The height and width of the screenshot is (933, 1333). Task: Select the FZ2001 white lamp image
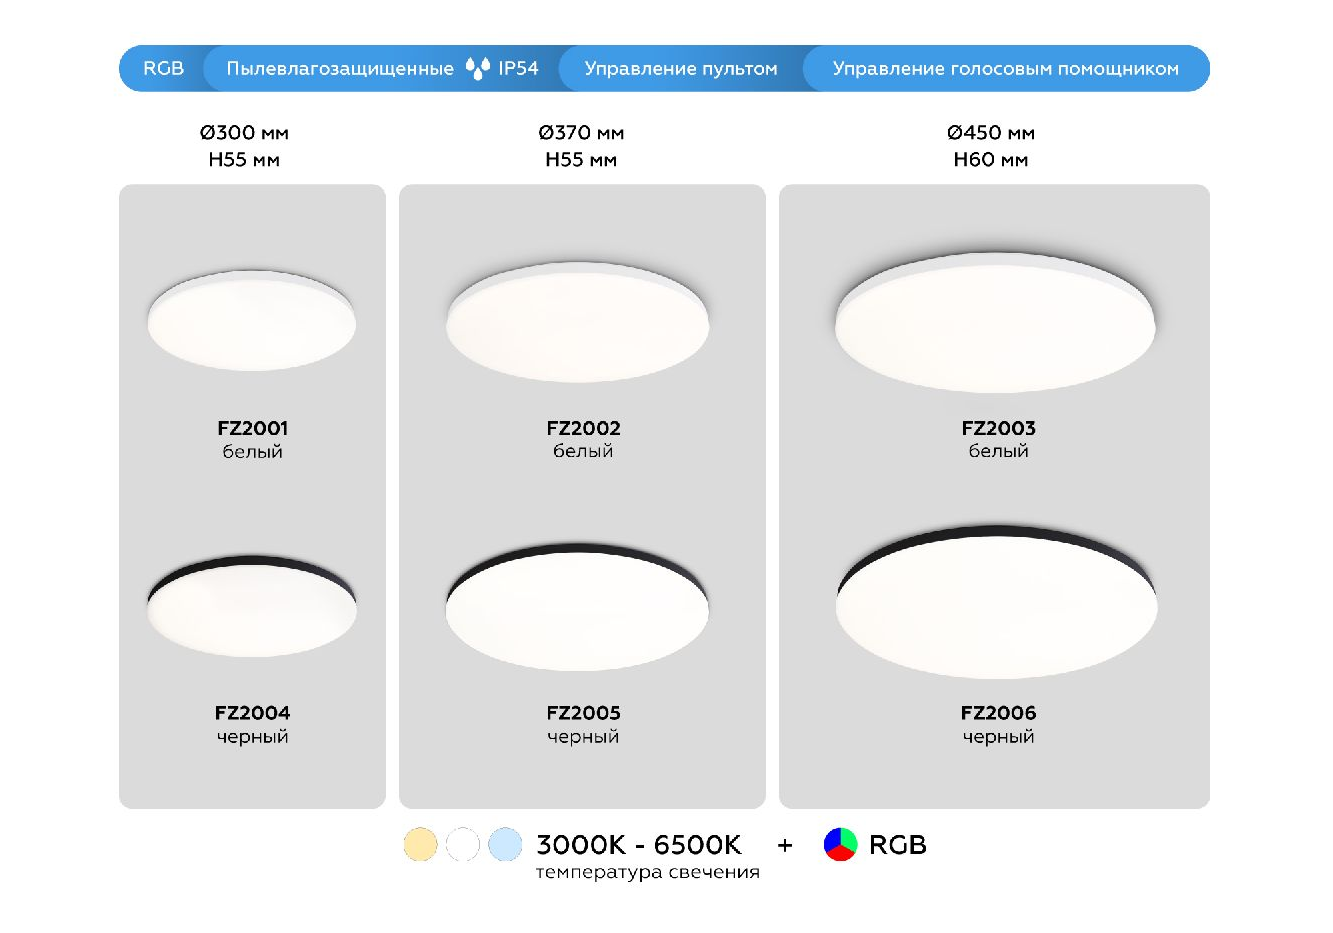coord(252,321)
